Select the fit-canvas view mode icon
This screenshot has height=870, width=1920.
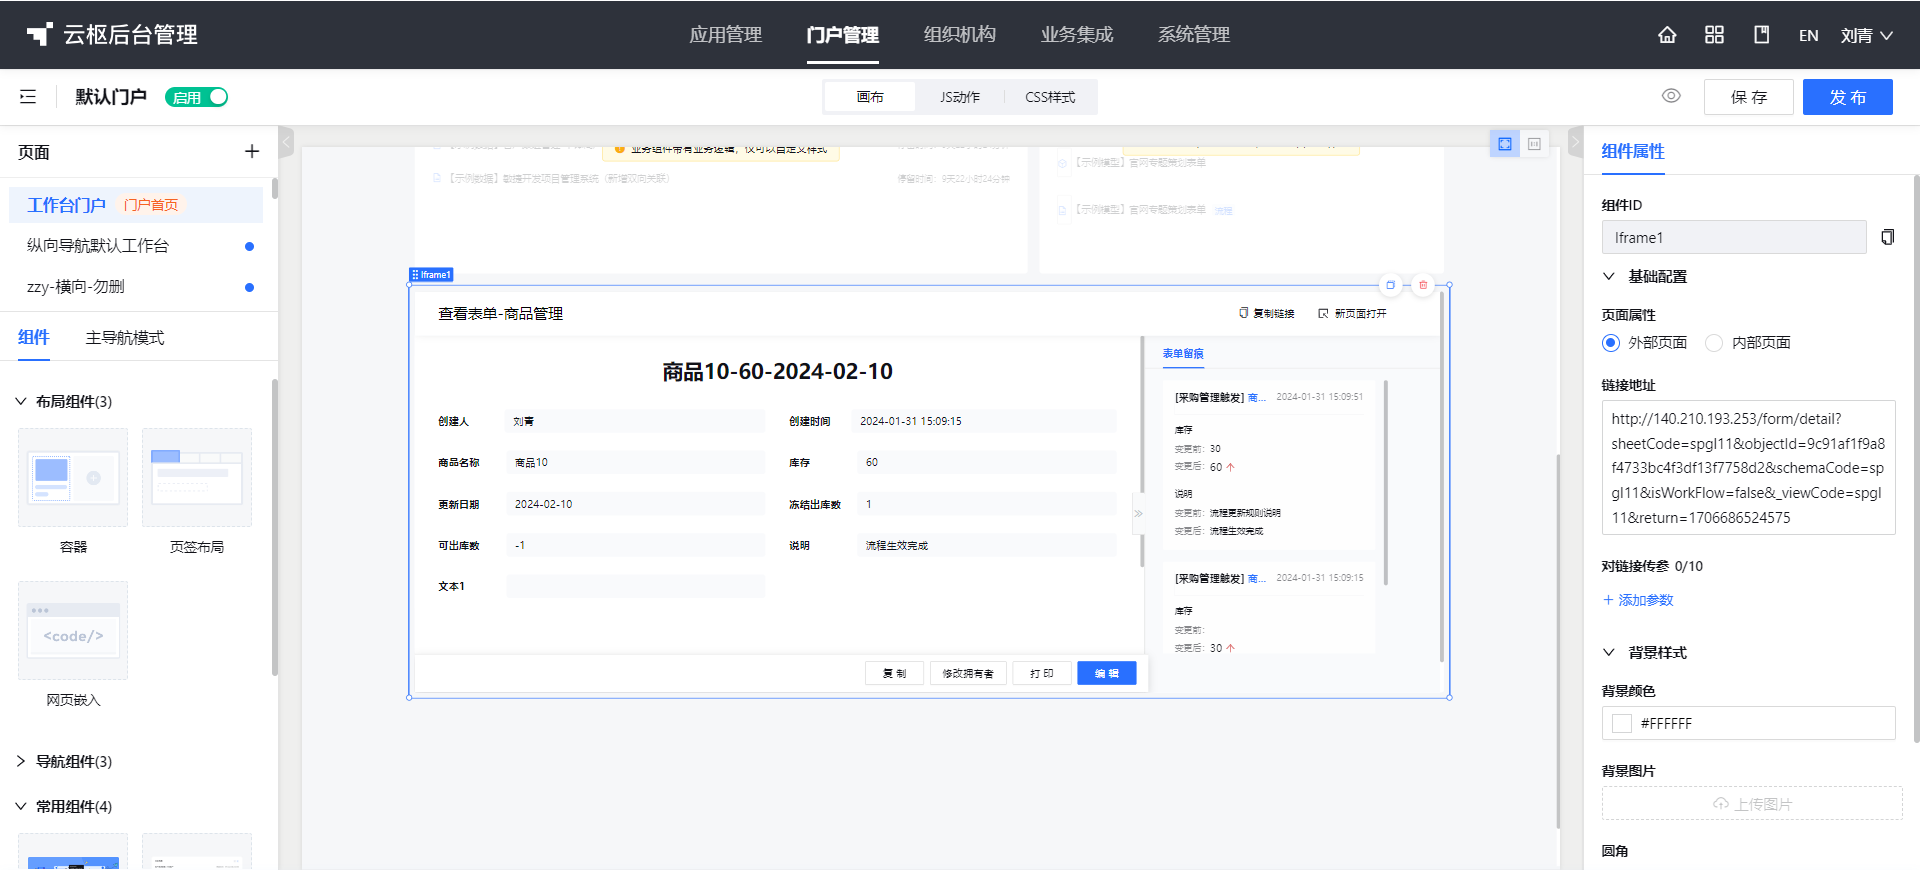point(1505,144)
